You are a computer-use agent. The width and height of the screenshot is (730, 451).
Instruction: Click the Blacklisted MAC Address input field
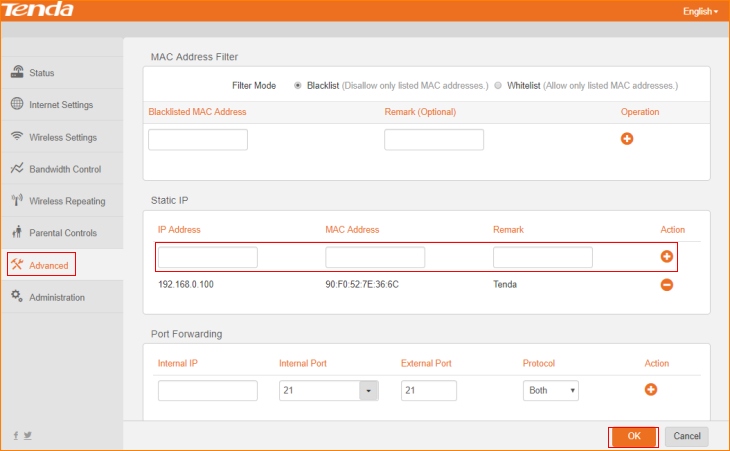point(198,140)
